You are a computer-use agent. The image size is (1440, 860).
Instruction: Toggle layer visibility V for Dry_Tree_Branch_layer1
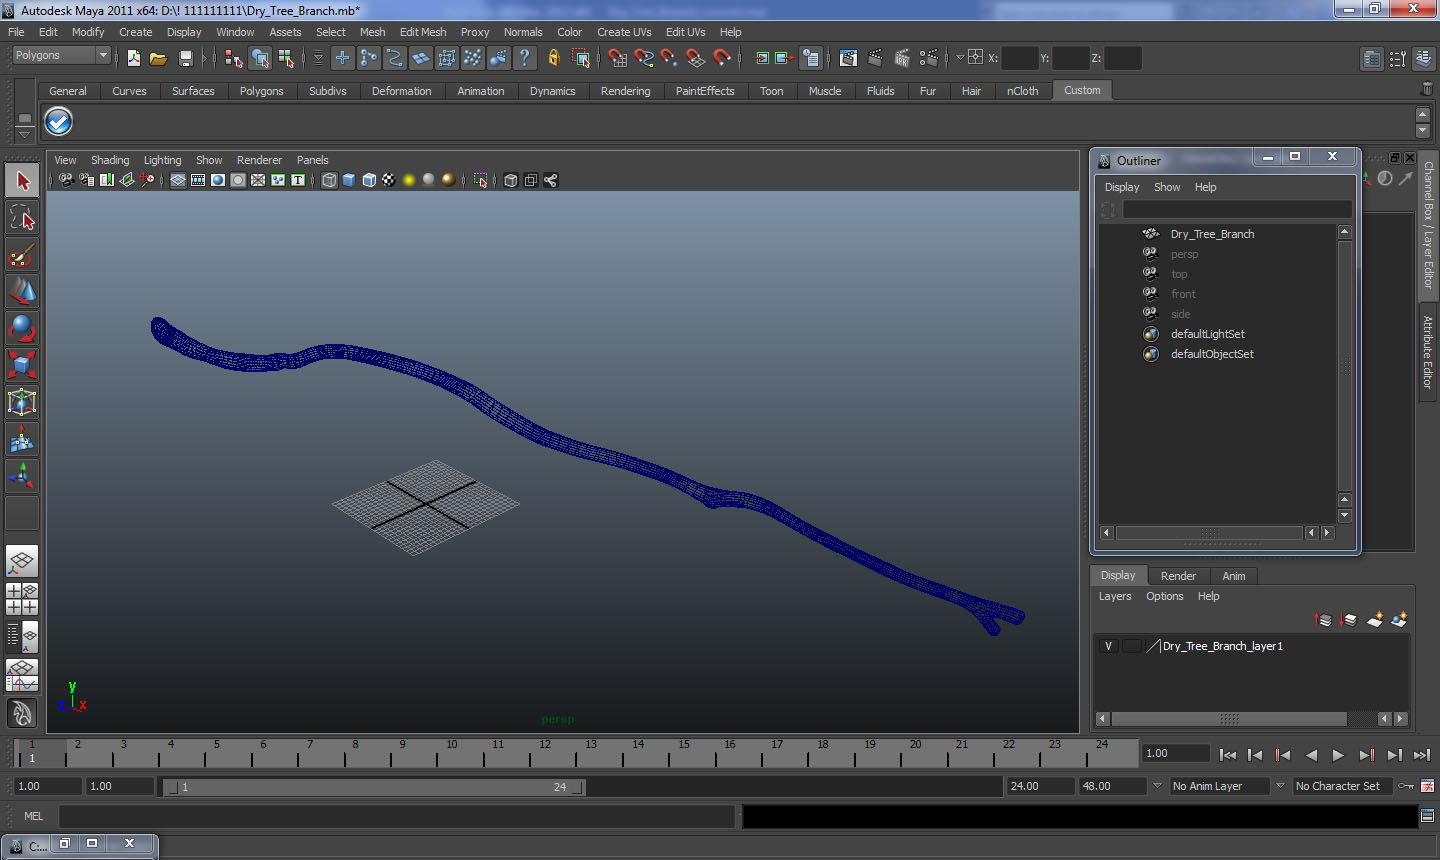click(x=1108, y=646)
